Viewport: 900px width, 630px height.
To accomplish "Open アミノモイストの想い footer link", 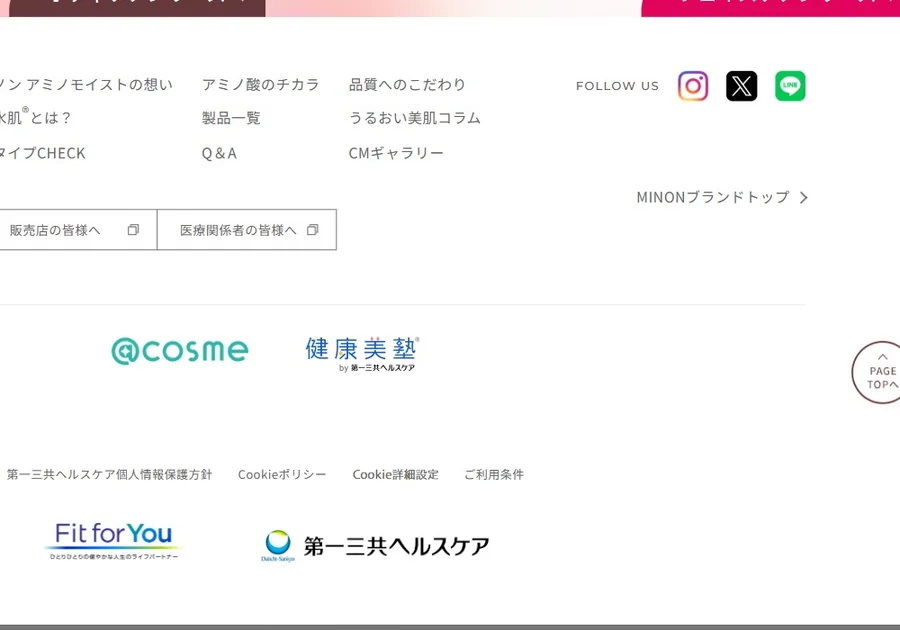I will coord(86,85).
